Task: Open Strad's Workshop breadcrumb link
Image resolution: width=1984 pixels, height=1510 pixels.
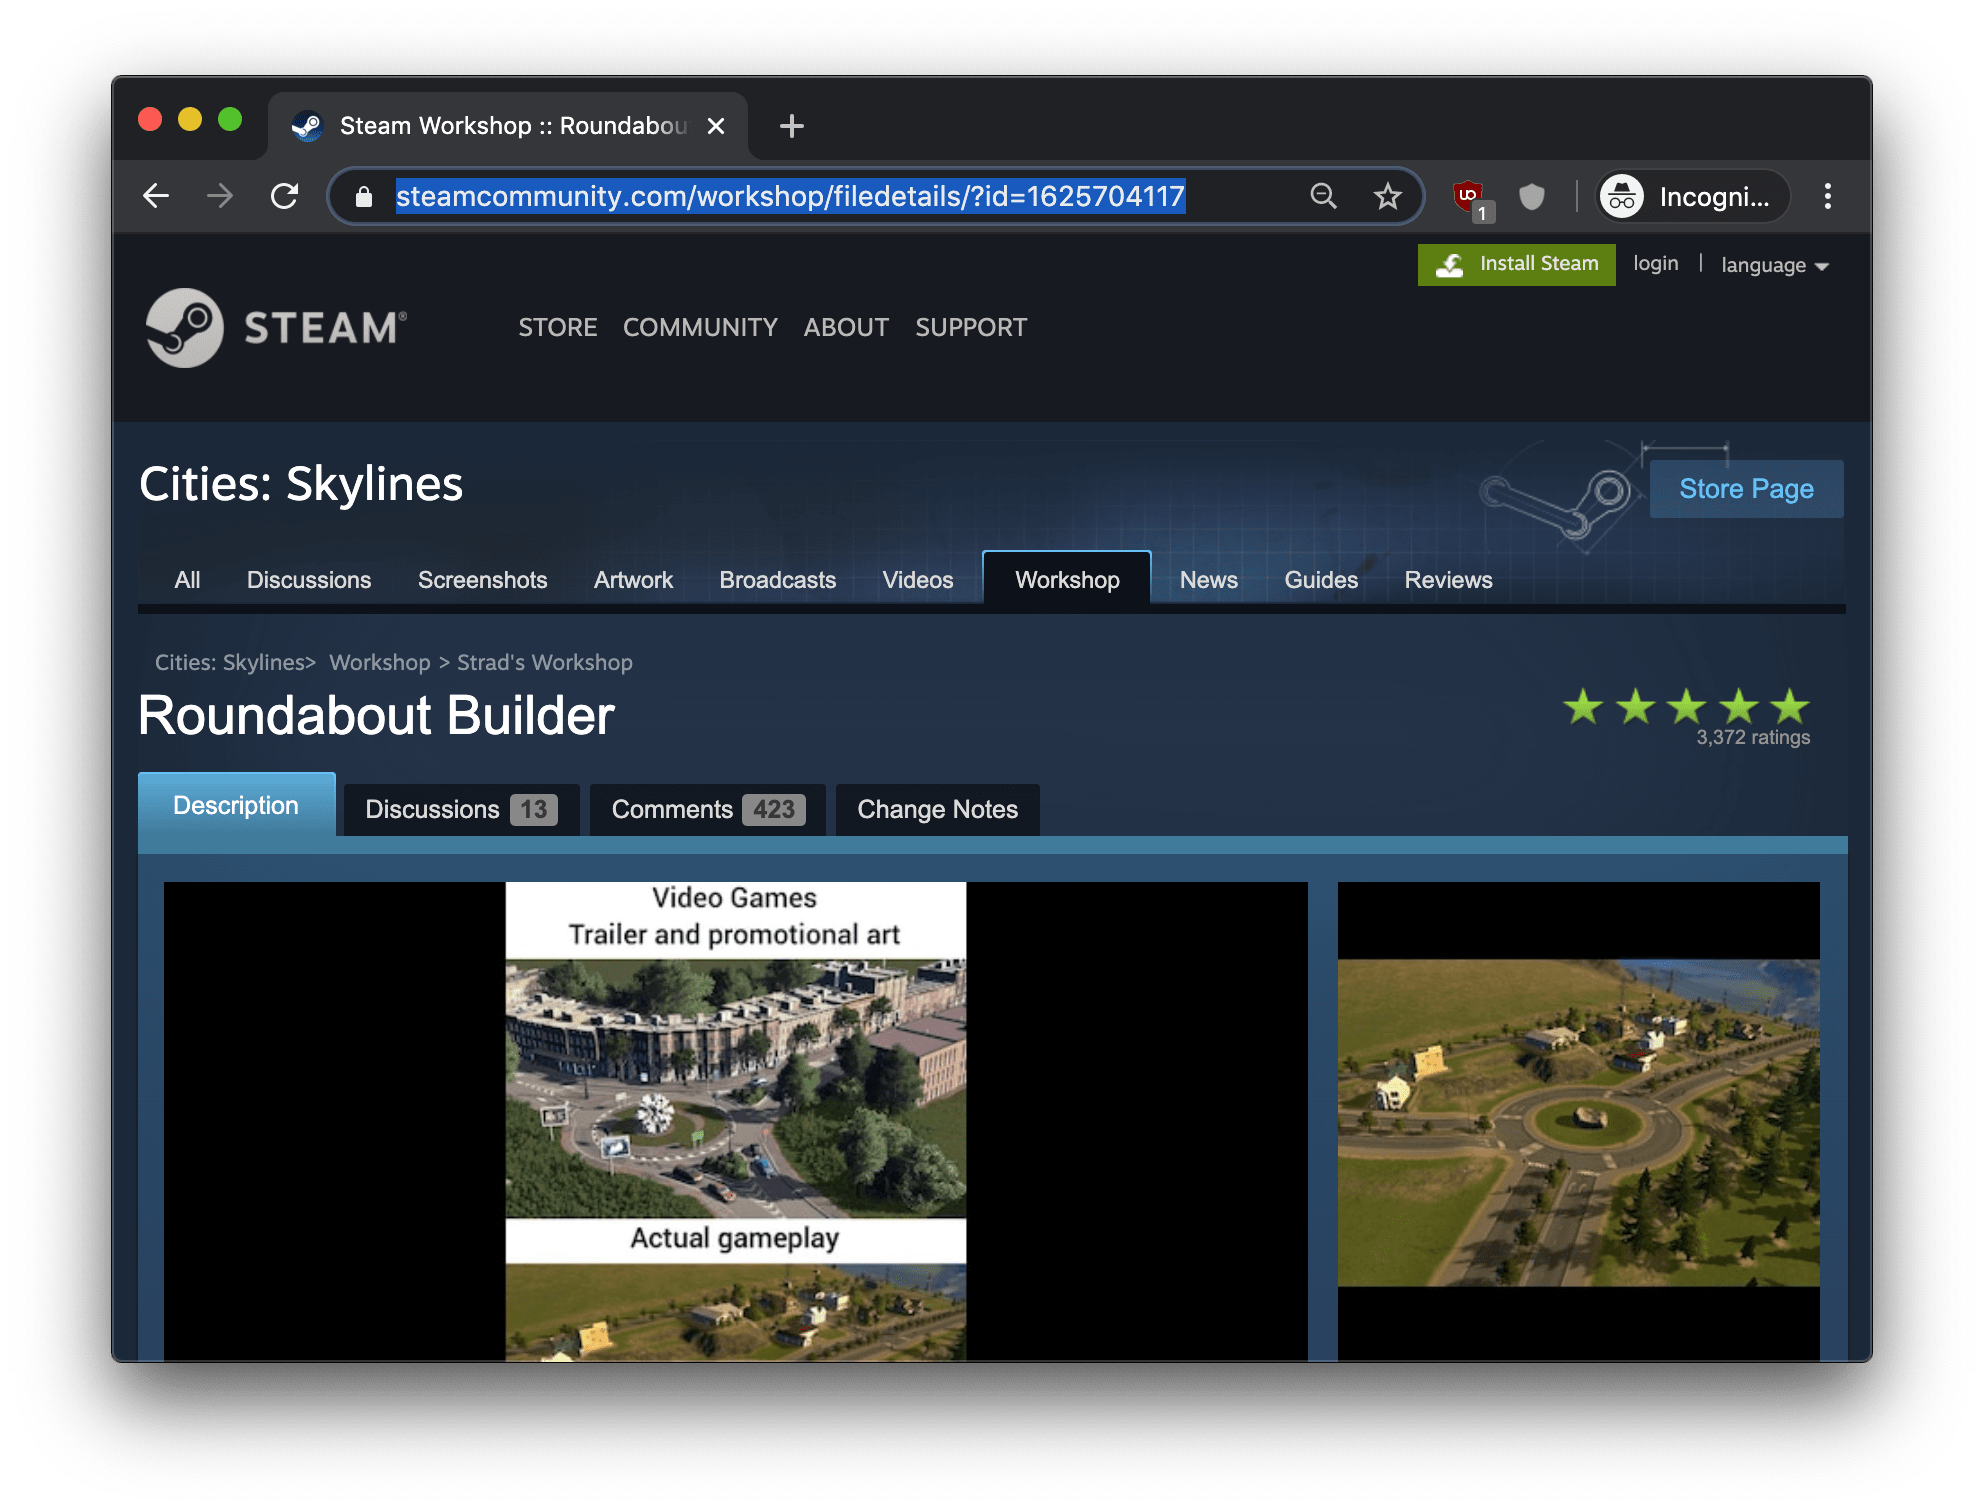Action: pyautogui.click(x=545, y=662)
